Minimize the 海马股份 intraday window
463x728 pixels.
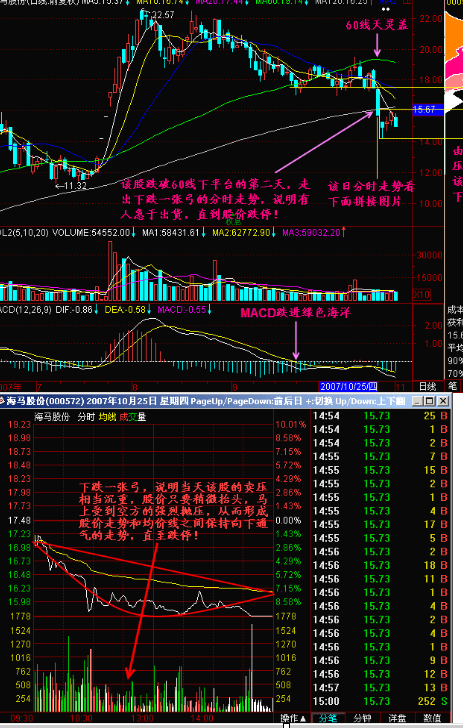pos(417,401)
